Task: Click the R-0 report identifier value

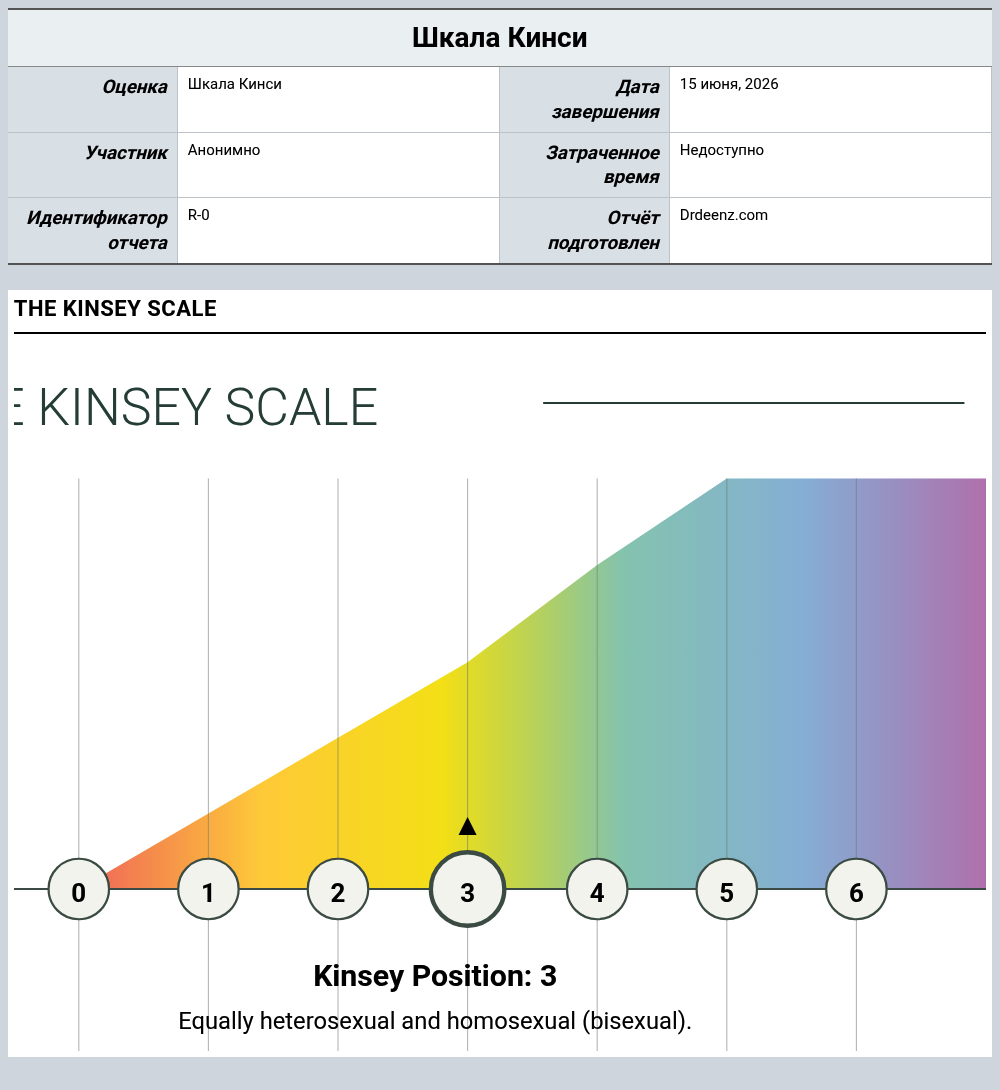Action: pyautogui.click(x=199, y=215)
